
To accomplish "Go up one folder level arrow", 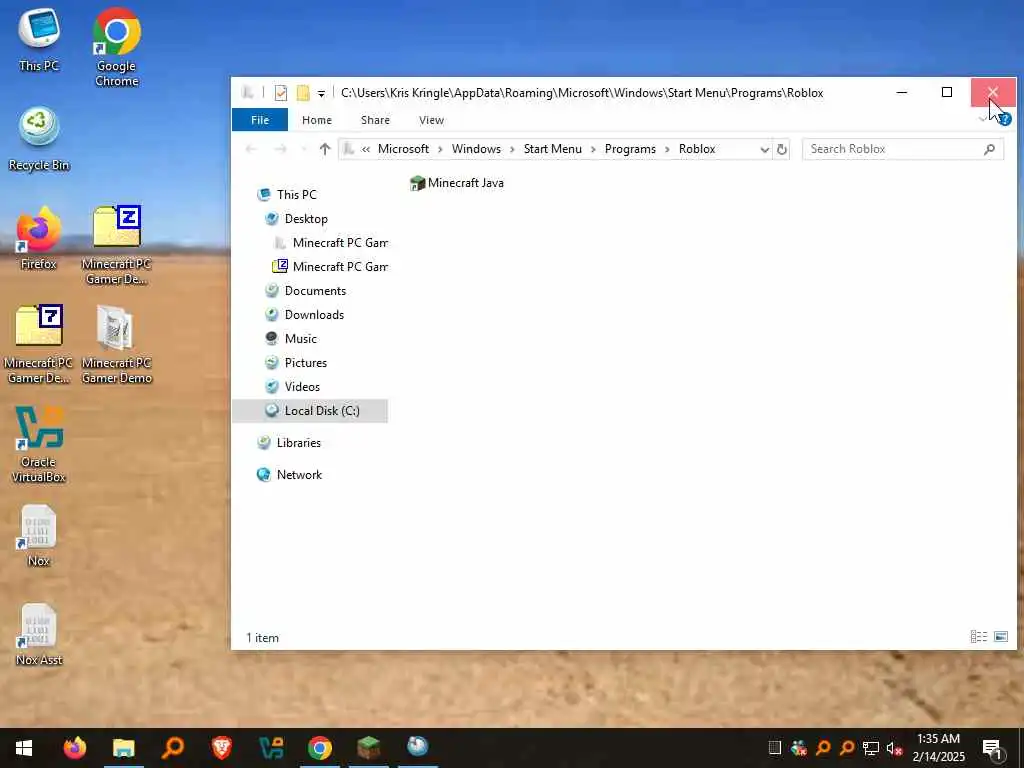I will tap(325, 149).
